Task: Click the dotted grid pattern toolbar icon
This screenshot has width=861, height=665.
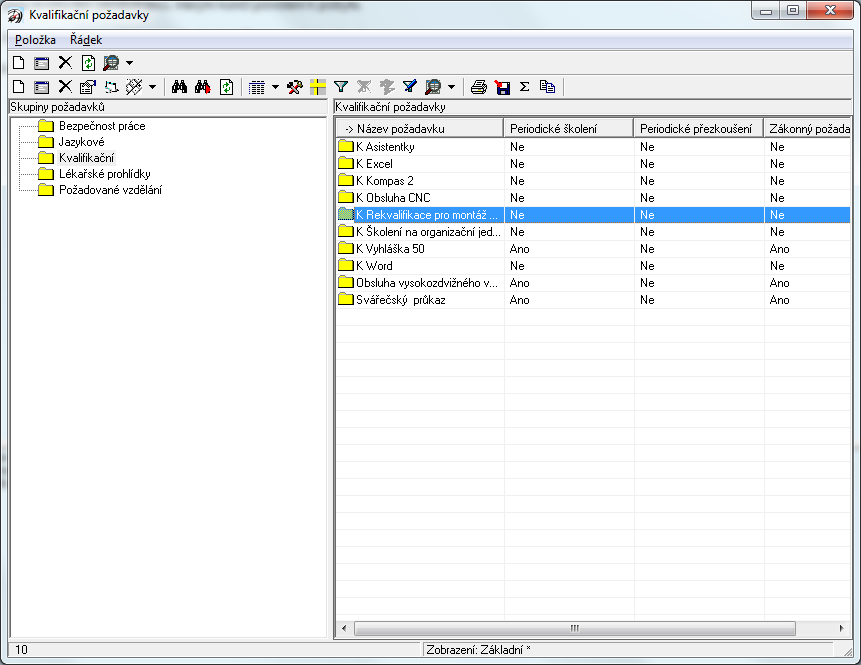Action: (x=134, y=87)
